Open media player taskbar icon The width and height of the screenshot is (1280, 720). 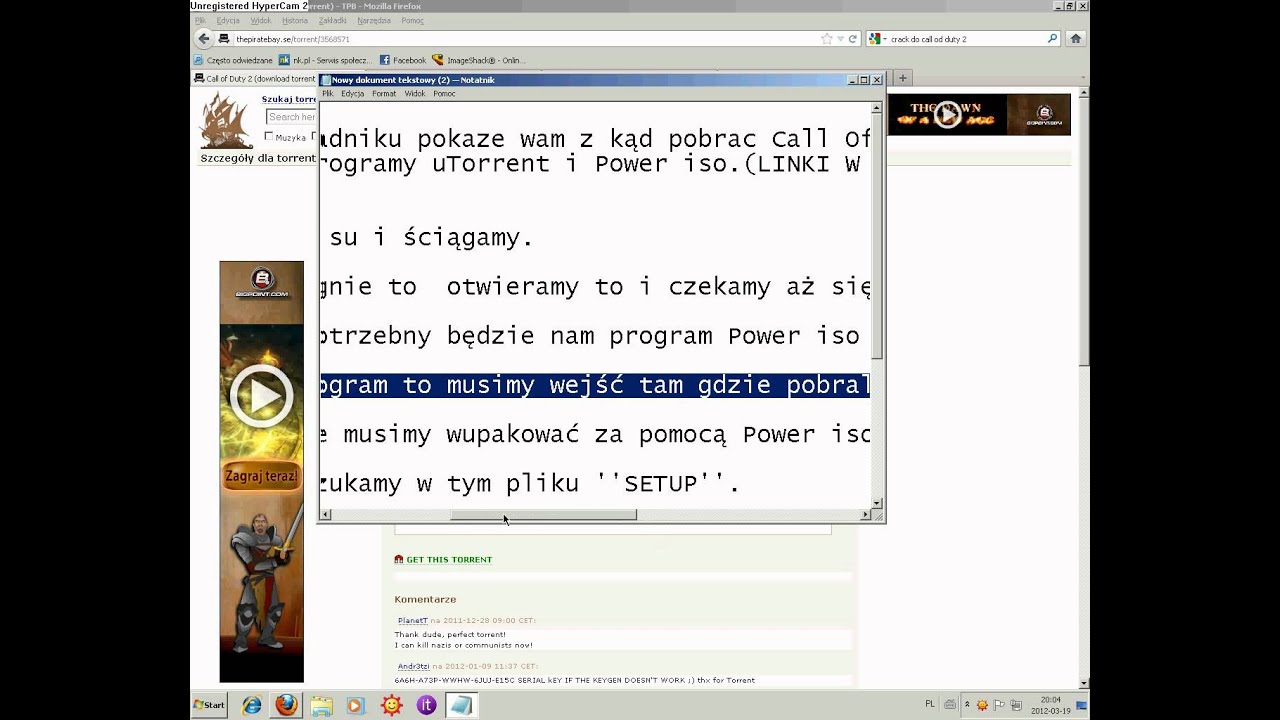[355, 705]
